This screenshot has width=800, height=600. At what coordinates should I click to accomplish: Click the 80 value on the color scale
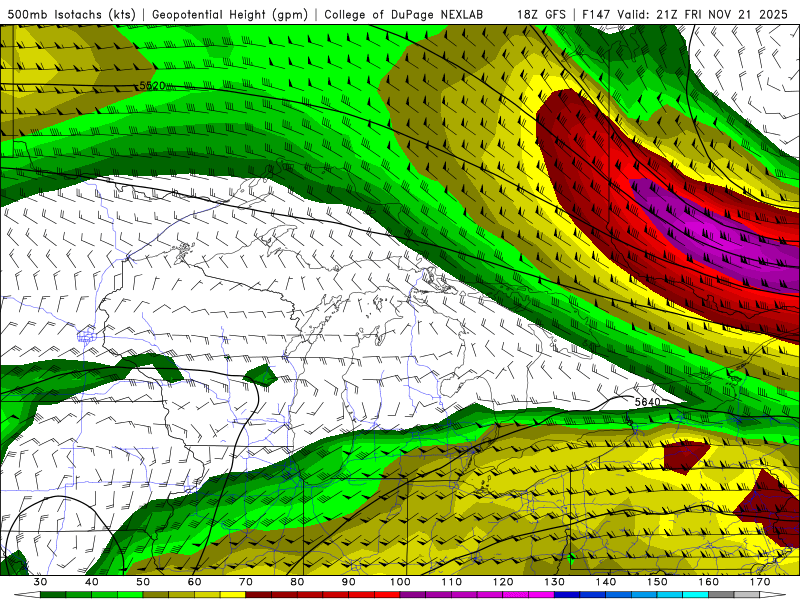(x=297, y=582)
